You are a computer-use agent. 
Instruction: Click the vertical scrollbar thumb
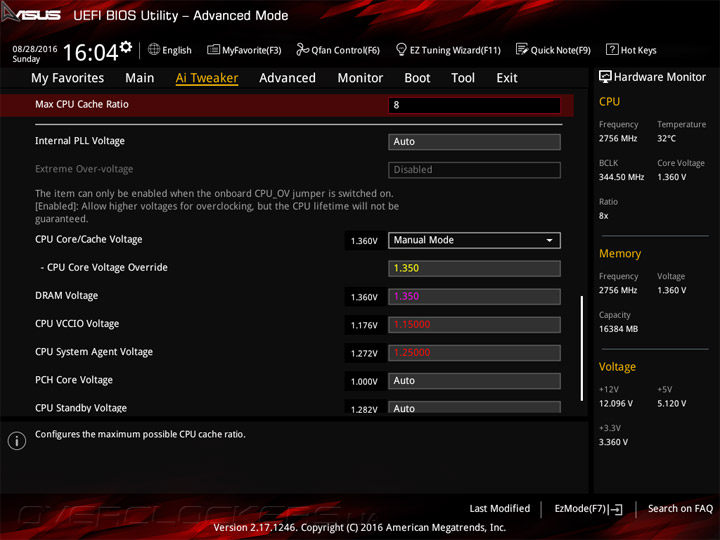click(x=582, y=349)
